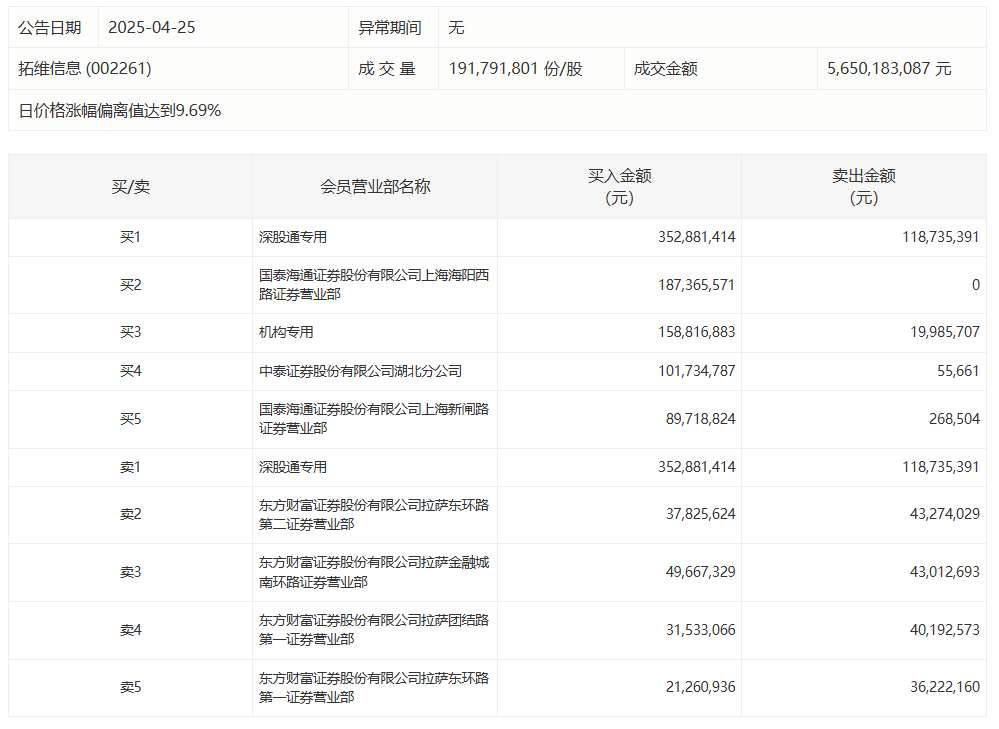Open 中泰证券股份有限公司湖北分公司 entry

(x=360, y=371)
